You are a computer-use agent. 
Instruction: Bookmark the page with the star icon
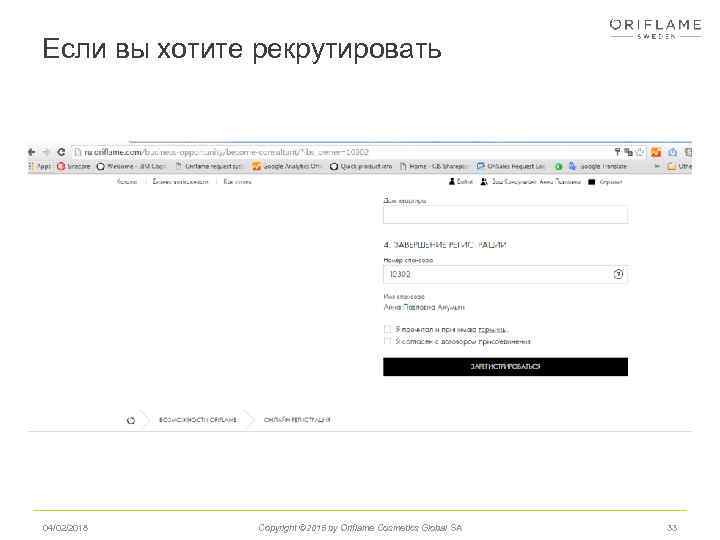(x=640, y=152)
